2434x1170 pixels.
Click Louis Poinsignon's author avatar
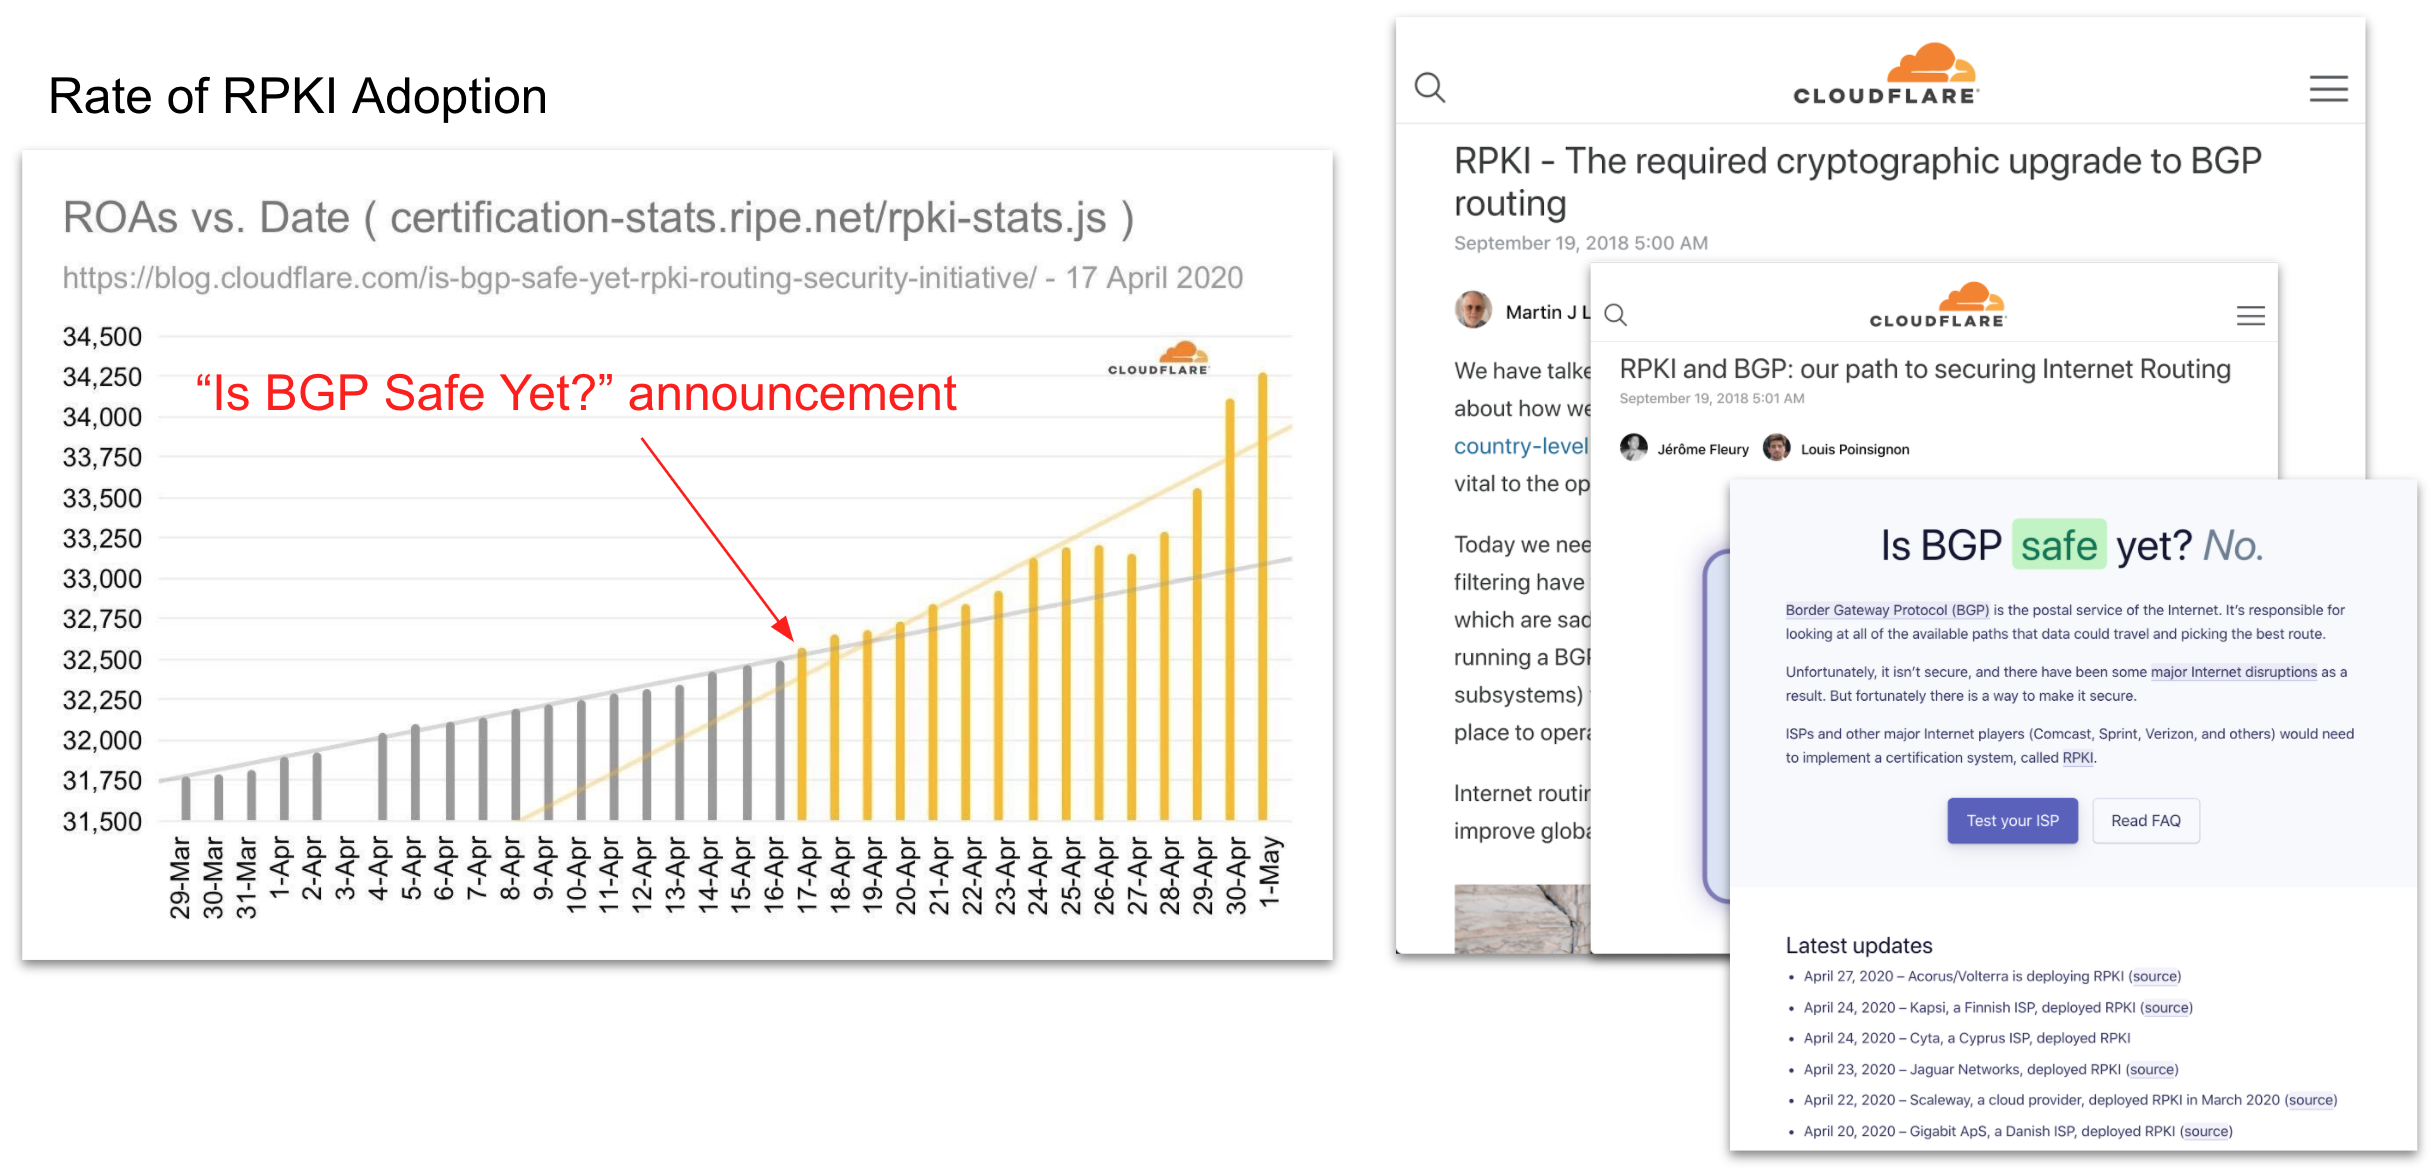(1776, 448)
